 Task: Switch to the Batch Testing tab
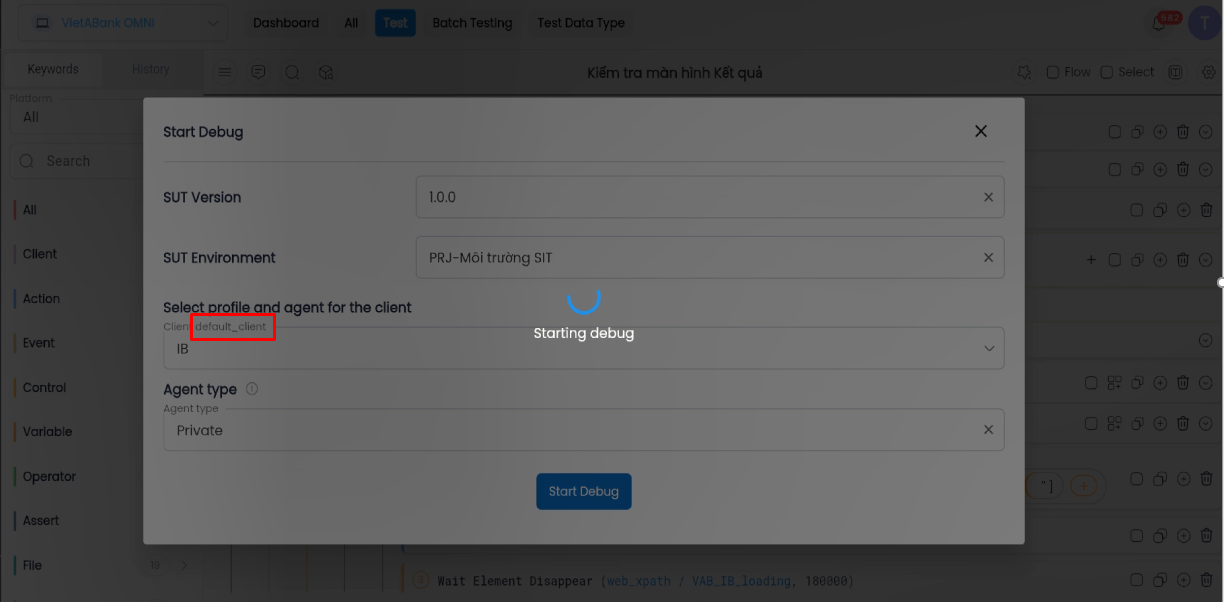pos(472,23)
